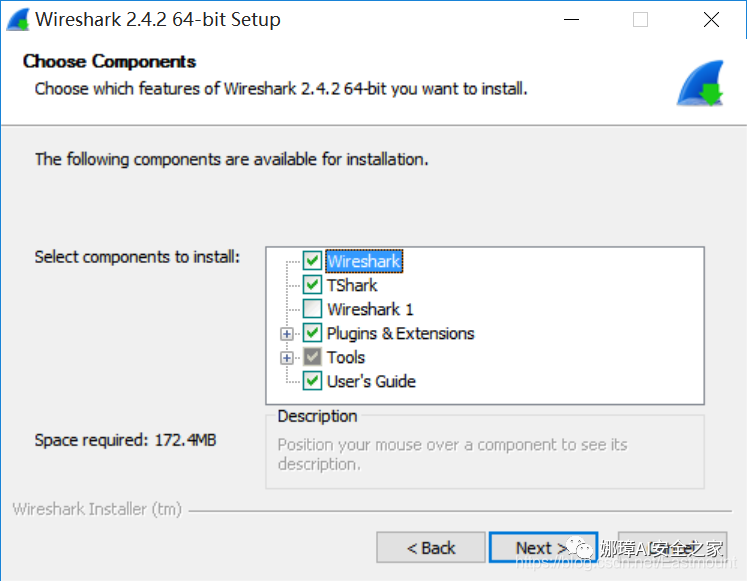Image resolution: width=747 pixels, height=581 pixels.
Task: Expand the Plugins & Extensions tree node
Action: click(x=286, y=334)
